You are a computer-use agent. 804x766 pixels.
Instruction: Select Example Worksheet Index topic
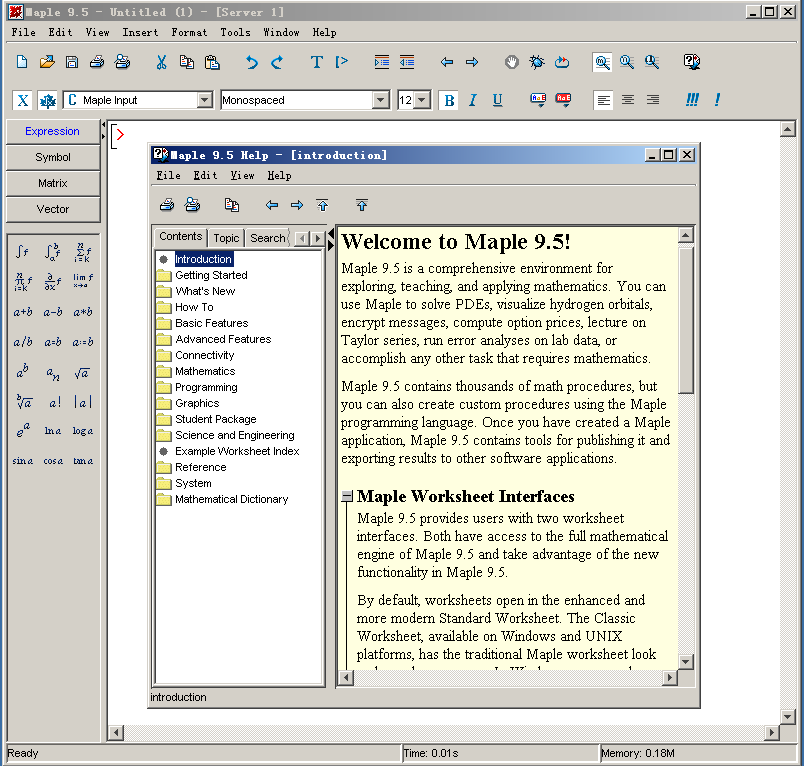click(x=237, y=451)
